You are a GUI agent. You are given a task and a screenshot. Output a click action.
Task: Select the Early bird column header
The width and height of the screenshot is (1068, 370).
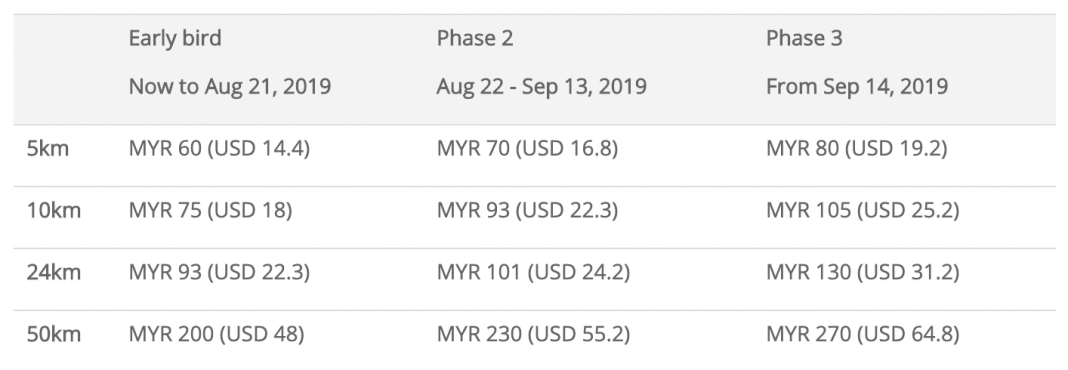(x=175, y=38)
